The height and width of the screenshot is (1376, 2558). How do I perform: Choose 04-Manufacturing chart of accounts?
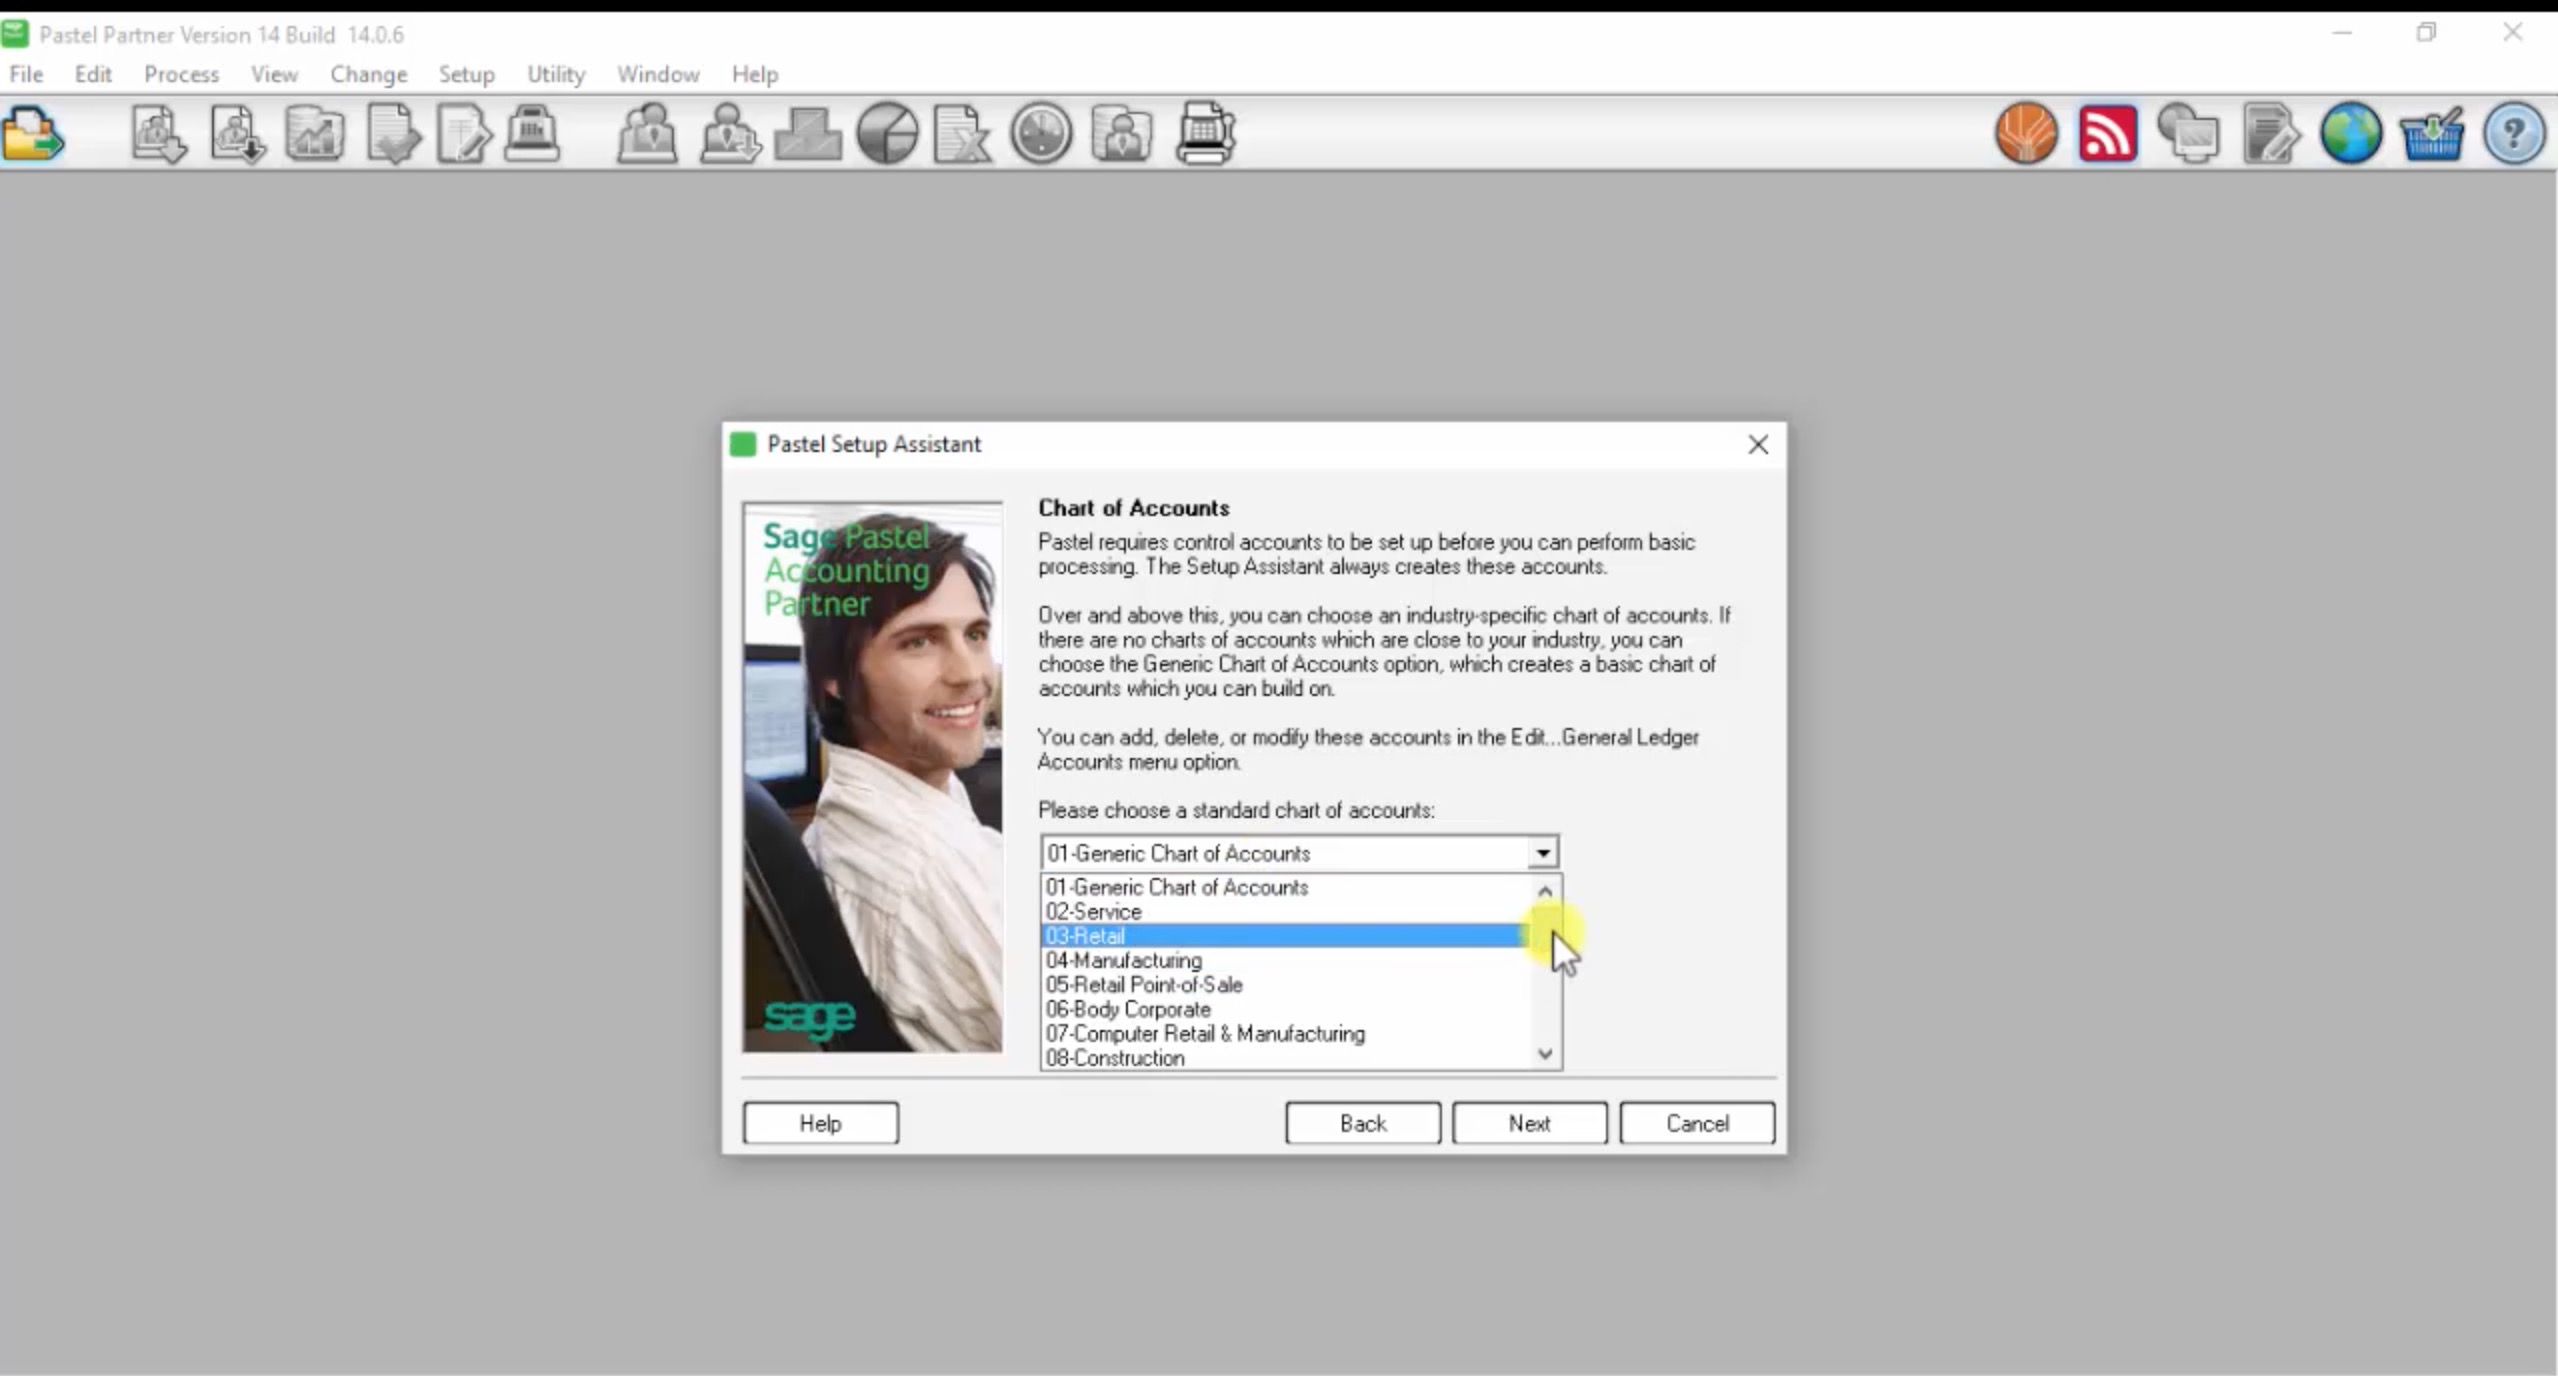point(1124,960)
